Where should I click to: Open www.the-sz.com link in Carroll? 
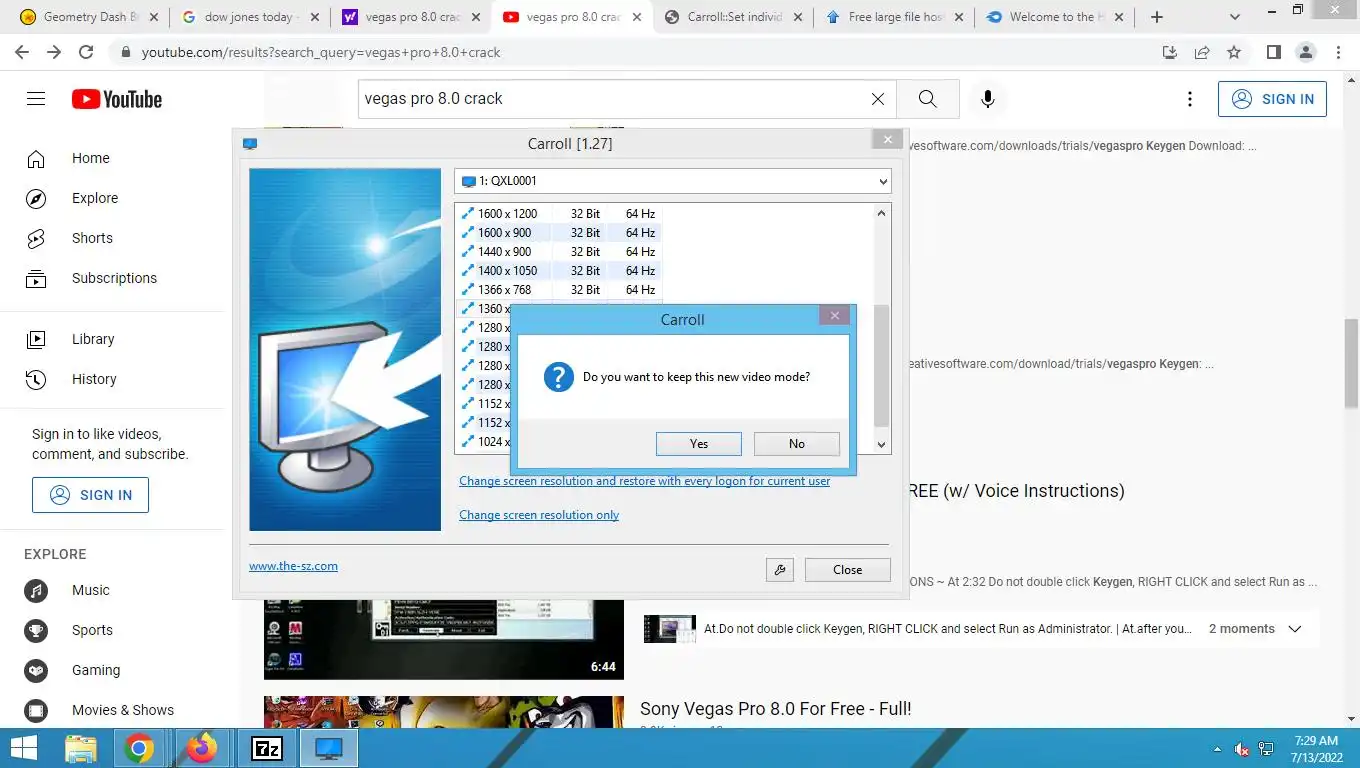(x=293, y=566)
